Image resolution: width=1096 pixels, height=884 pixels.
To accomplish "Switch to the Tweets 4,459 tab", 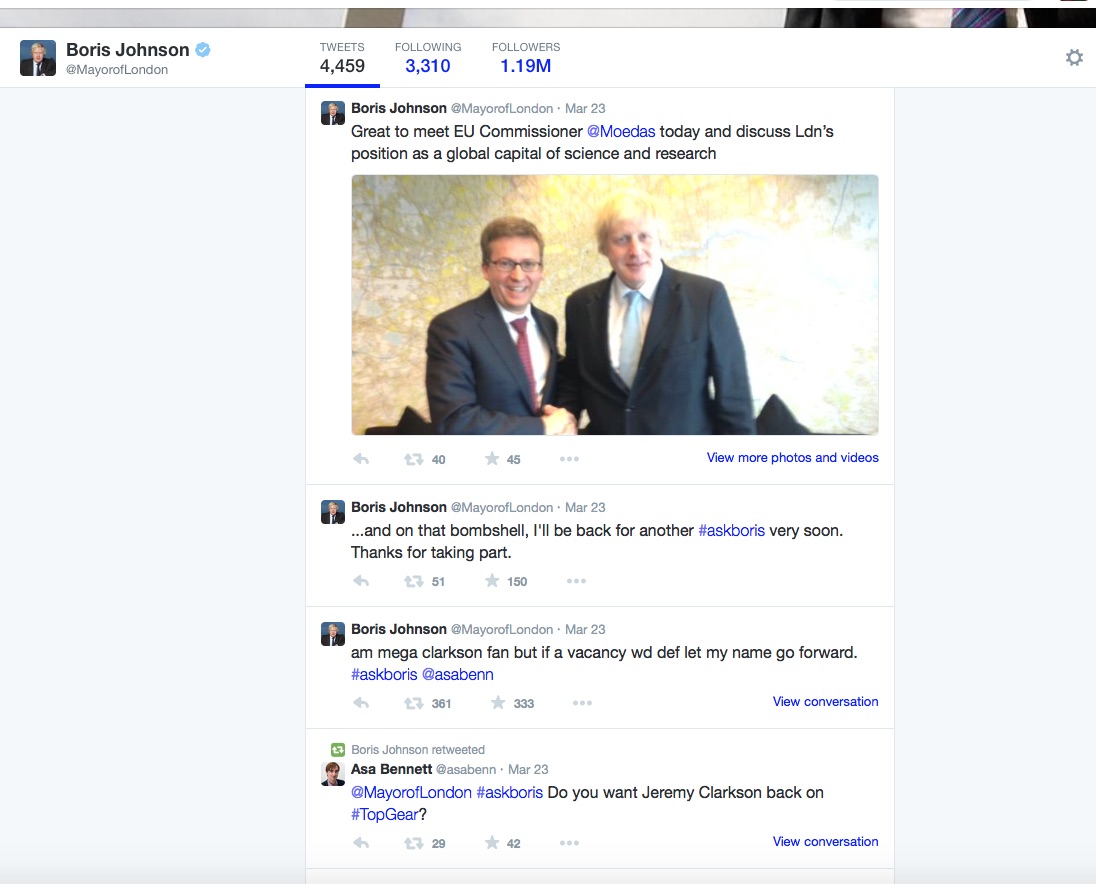I will (x=342, y=59).
